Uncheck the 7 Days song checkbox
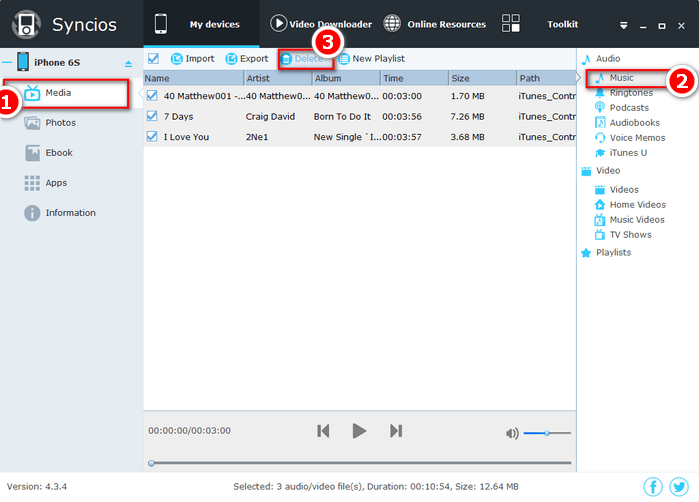Image resolution: width=699 pixels, height=502 pixels. pyautogui.click(x=152, y=116)
